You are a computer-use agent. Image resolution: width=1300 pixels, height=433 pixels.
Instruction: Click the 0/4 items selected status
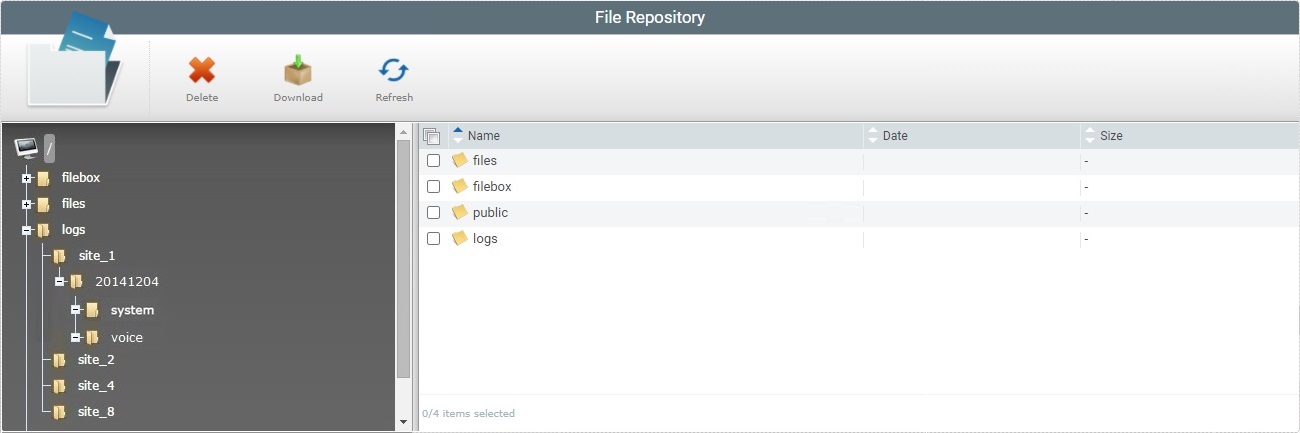[x=469, y=413]
